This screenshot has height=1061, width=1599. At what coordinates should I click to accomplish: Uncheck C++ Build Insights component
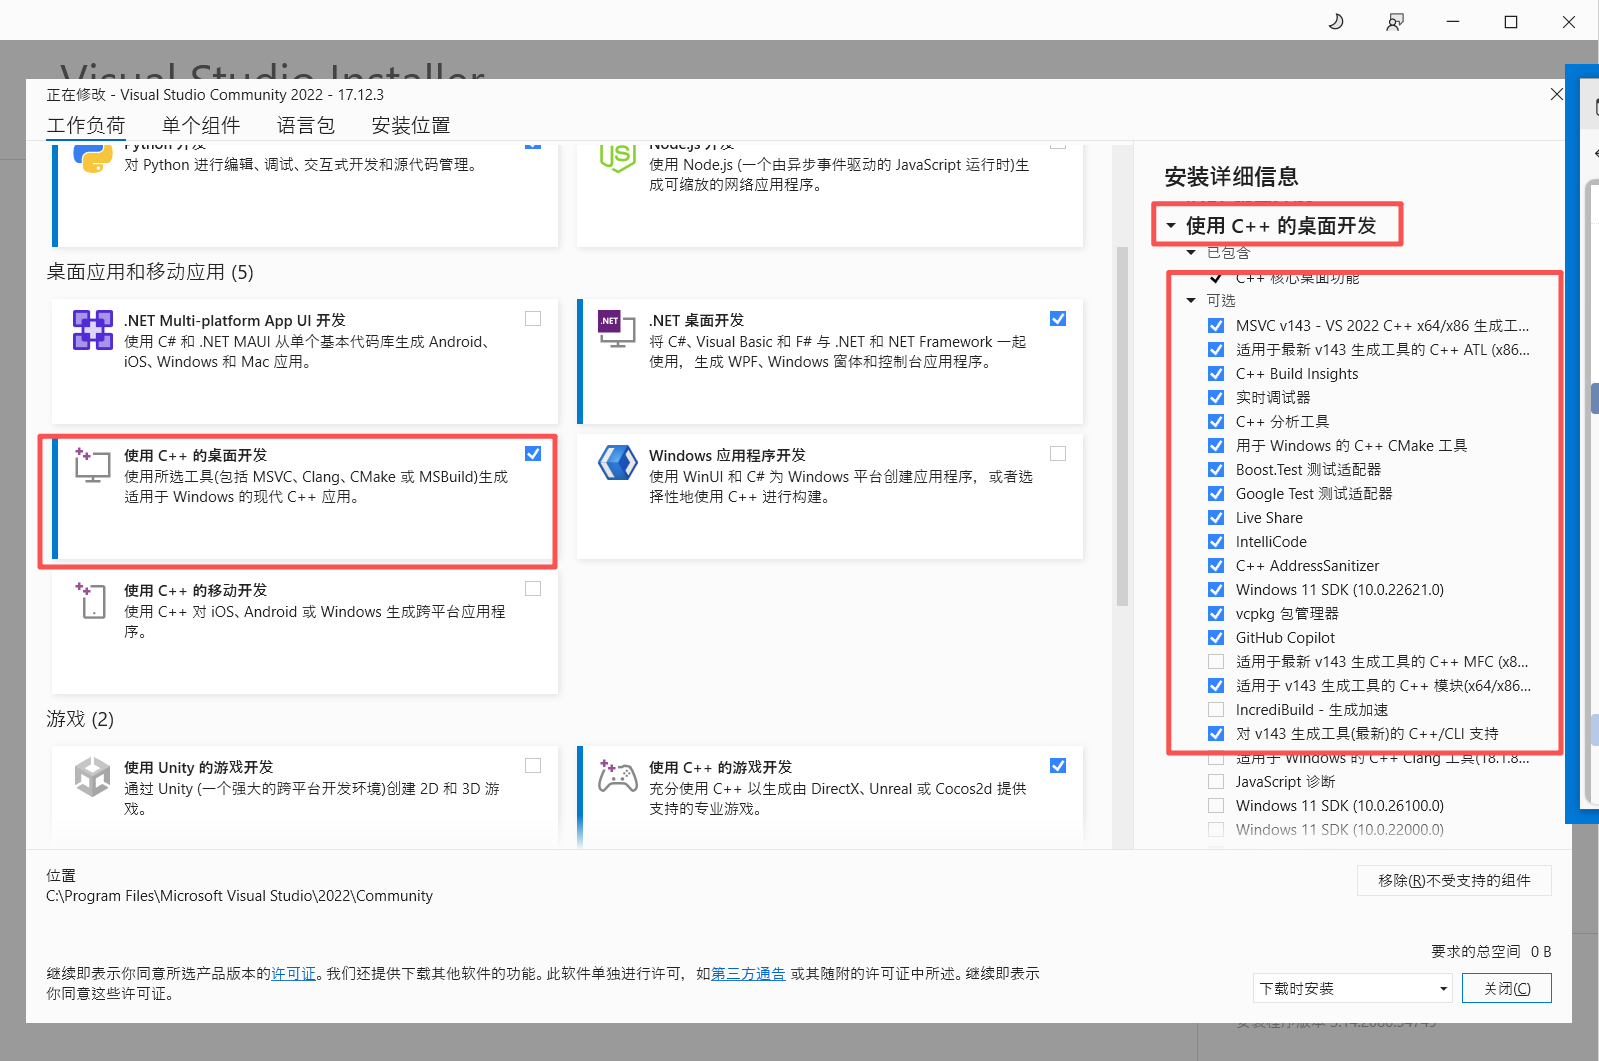pyautogui.click(x=1216, y=374)
